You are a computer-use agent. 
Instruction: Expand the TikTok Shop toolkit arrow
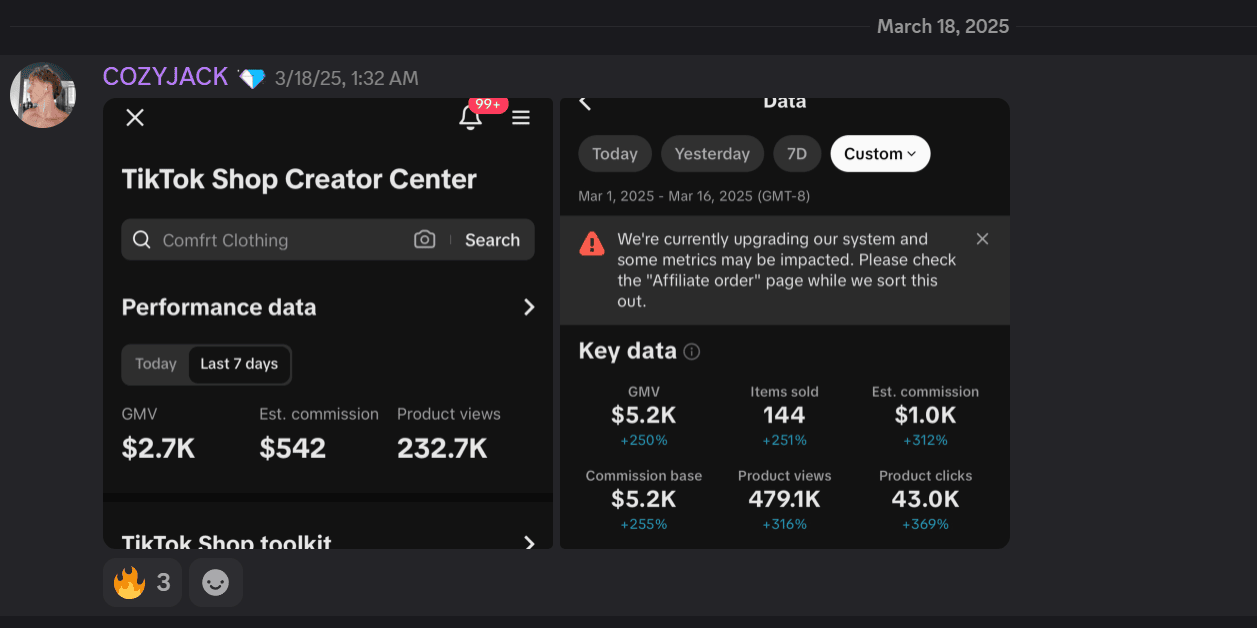pyautogui.click(x=529, y=543)
